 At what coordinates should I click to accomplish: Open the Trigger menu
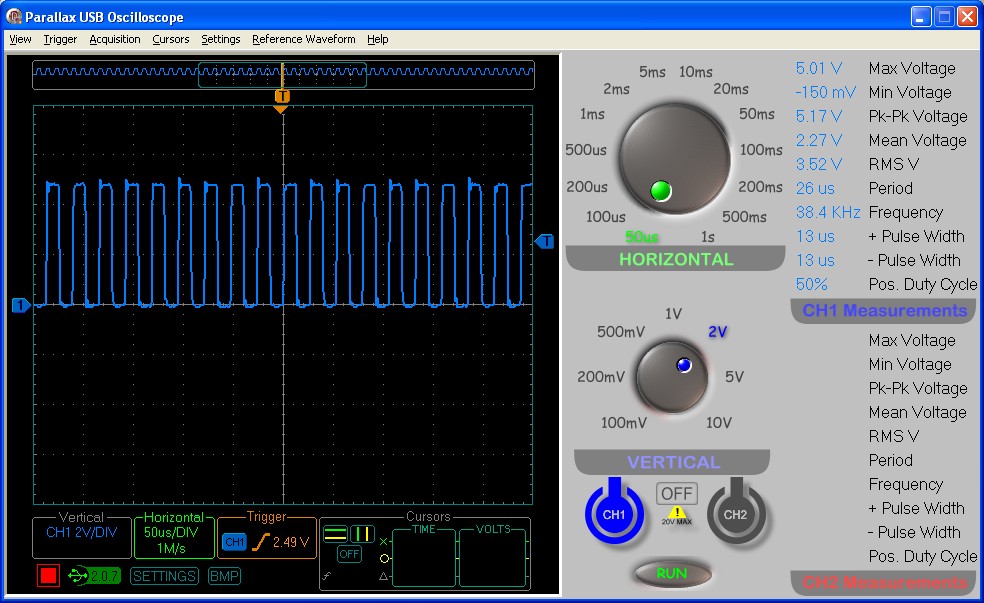(x=60, y=39)
